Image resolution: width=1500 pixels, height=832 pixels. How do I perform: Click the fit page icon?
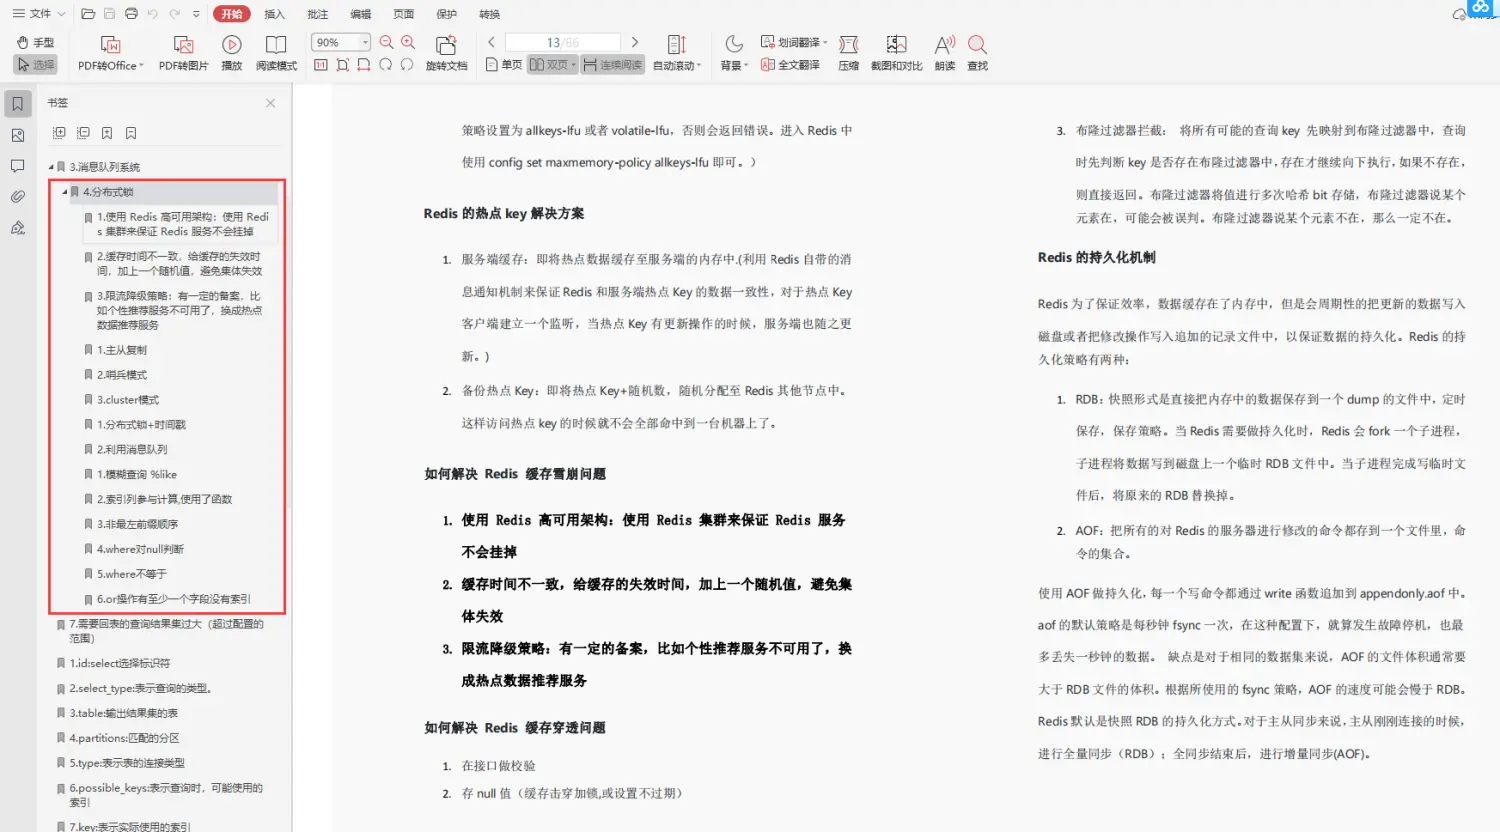tap(343, 65)
